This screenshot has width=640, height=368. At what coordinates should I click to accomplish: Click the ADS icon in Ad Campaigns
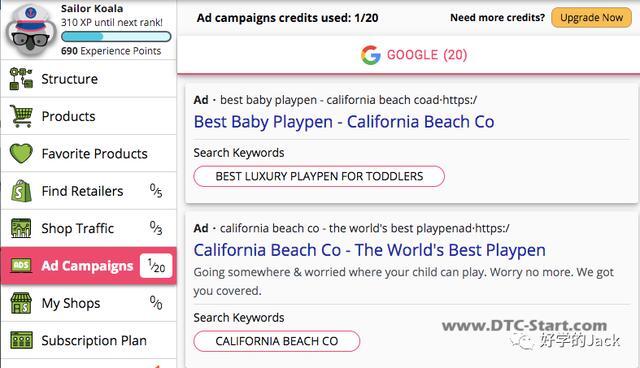tap(21, 266)
